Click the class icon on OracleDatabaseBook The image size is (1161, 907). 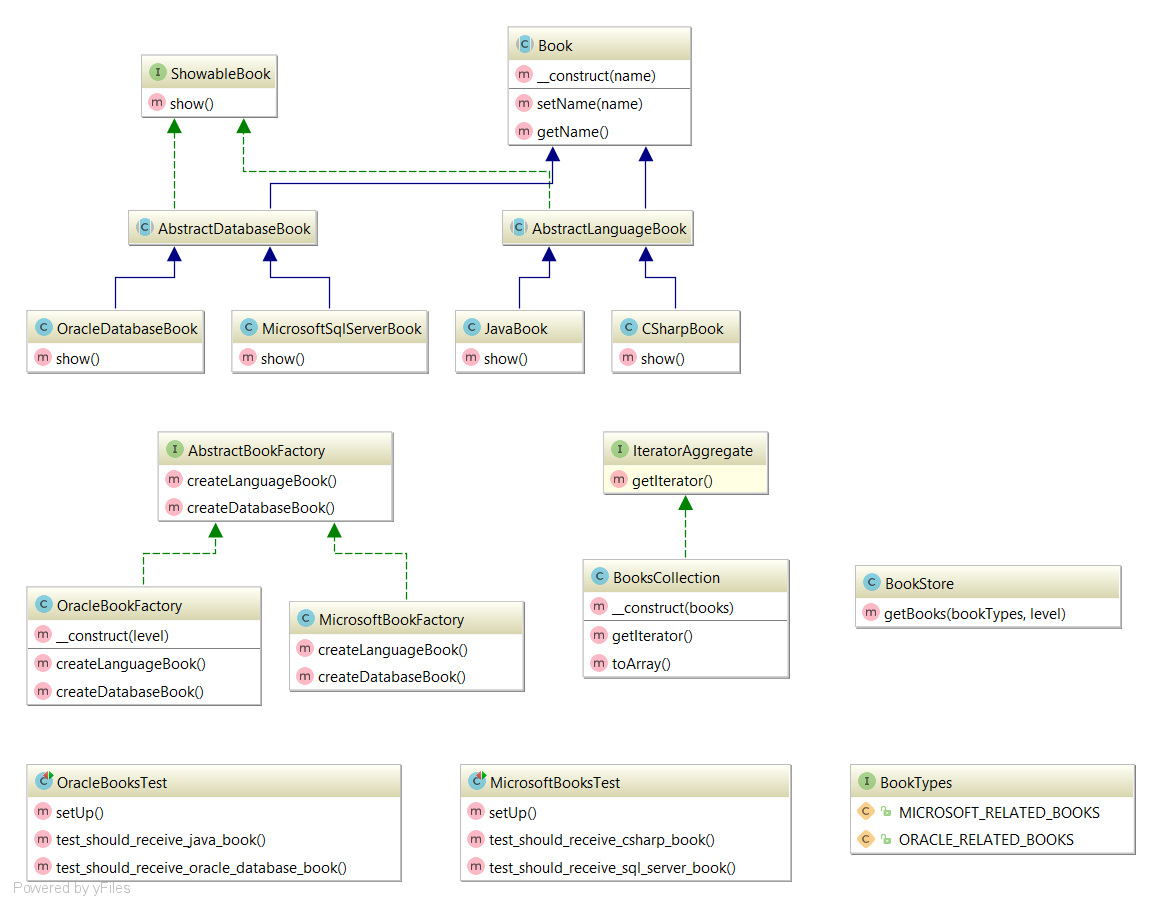(x=43, y=327)
